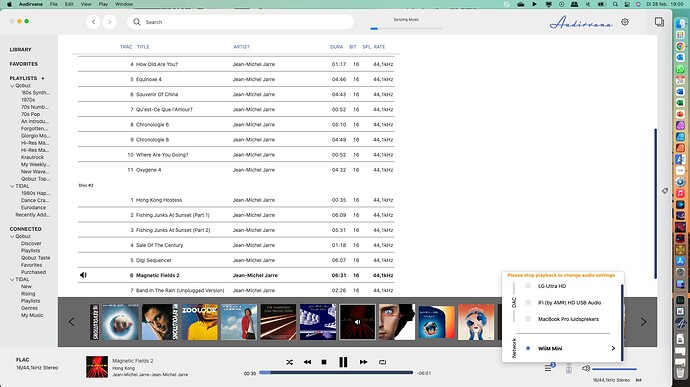Mute with the speaker volume icon
Screen dimensions: 690x387
pyautogui.click(x=586, y=368)
